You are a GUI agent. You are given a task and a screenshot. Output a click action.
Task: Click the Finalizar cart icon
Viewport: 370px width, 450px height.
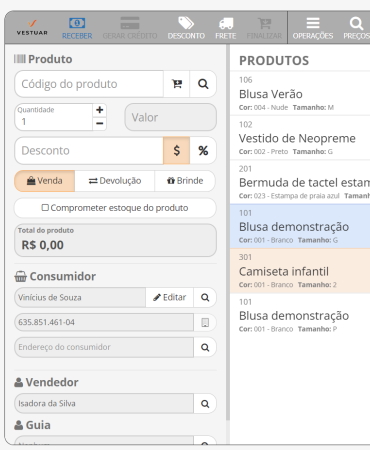(264, 28)
